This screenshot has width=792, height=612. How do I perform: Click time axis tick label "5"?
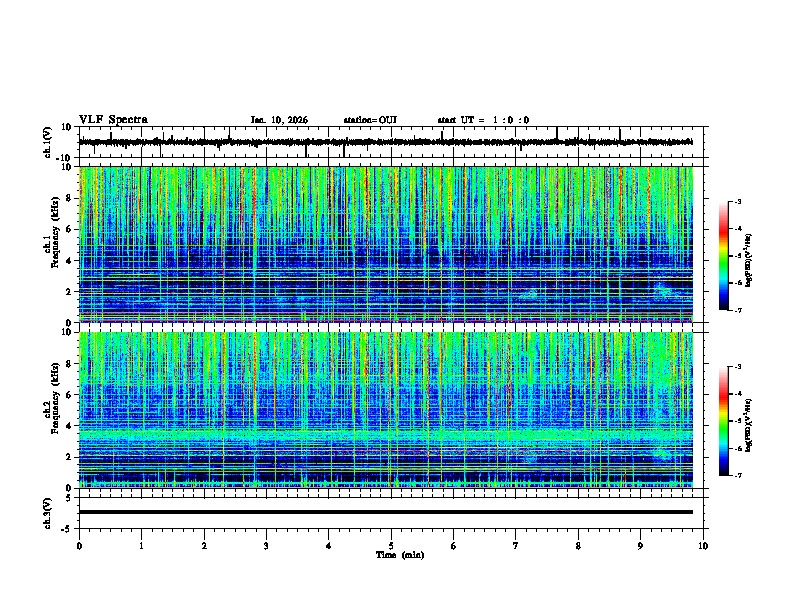(x=391, y=546)
